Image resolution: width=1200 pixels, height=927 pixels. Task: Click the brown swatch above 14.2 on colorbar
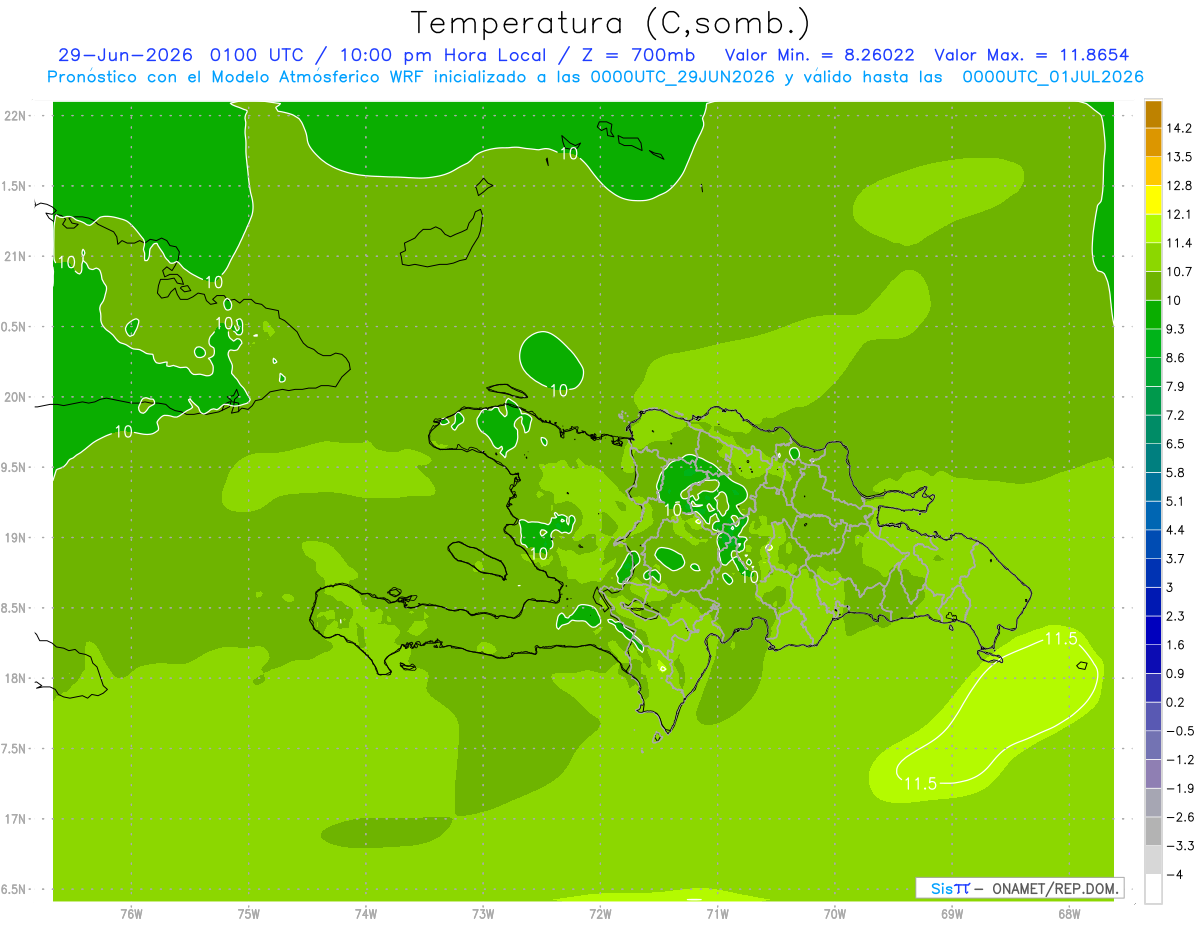1153,114
